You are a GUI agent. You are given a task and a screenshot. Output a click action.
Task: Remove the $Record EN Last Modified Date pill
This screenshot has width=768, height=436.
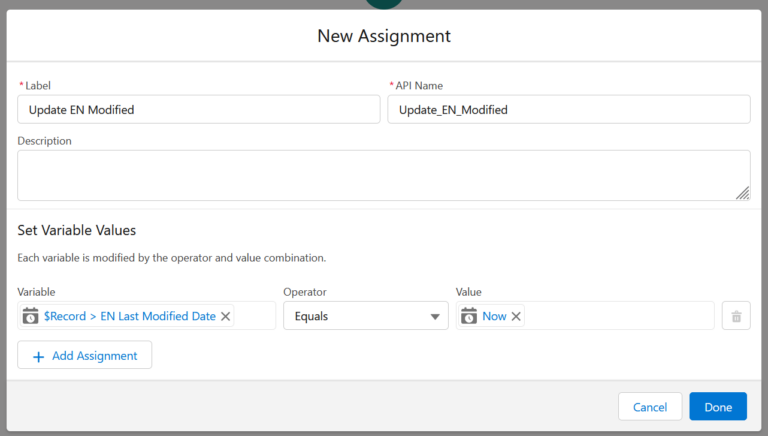pos(226,316)
